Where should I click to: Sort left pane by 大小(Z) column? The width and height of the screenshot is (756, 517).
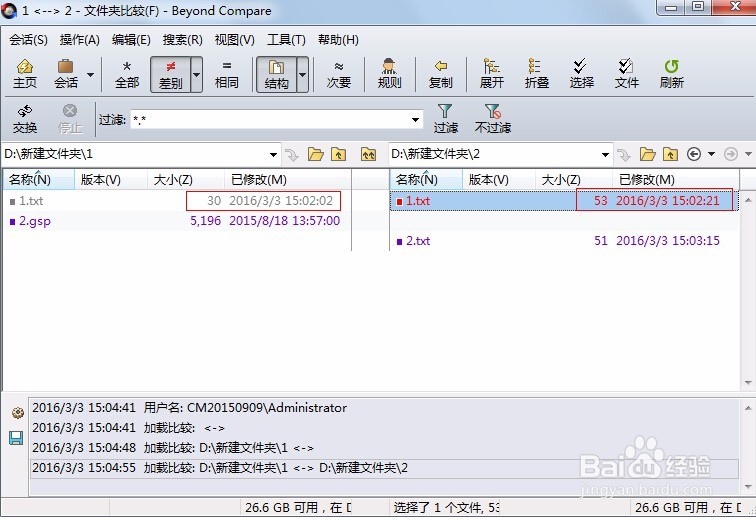pos(186,180)
